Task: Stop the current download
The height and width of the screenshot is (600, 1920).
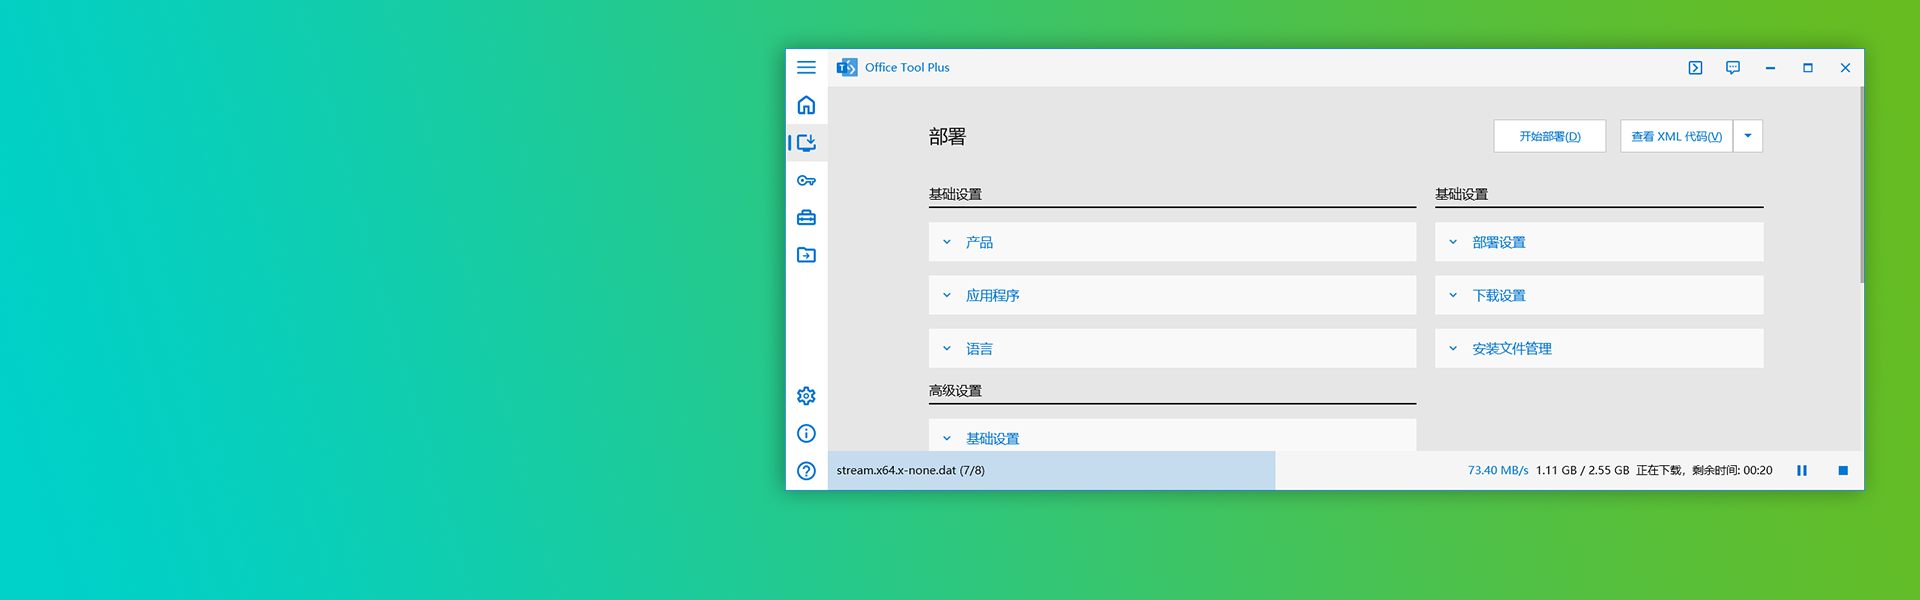Action: [1843, 470]
